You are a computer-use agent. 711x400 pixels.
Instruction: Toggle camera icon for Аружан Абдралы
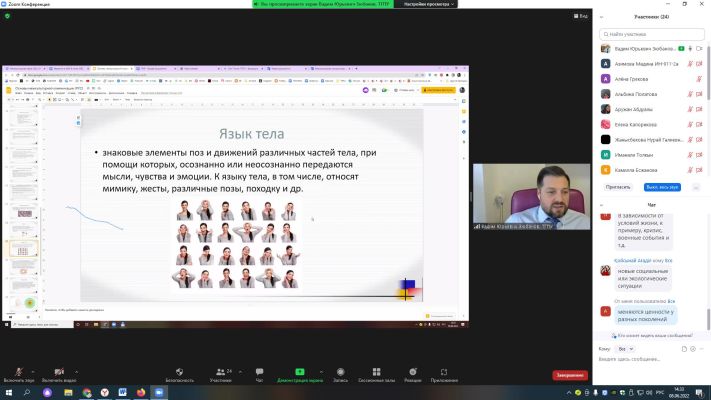[x=699, y=109]
